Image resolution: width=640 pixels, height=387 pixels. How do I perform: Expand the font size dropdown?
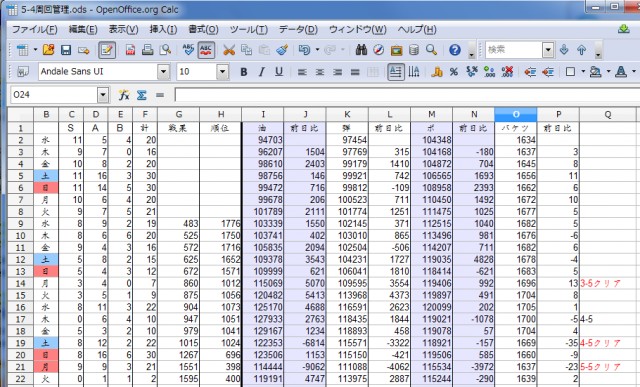(x=222, y=72)
